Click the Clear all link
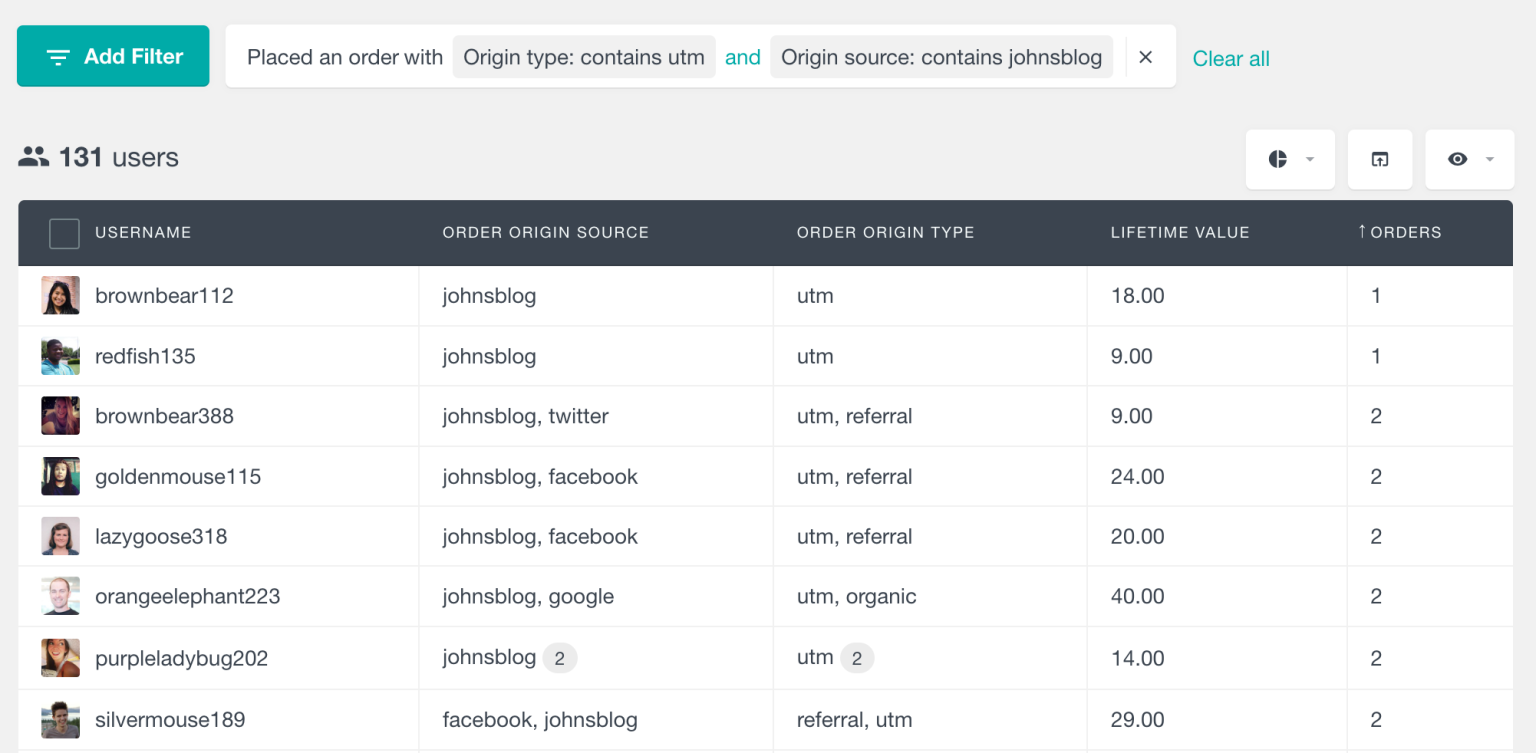 pyautogui.click(x=1230, y=58)
